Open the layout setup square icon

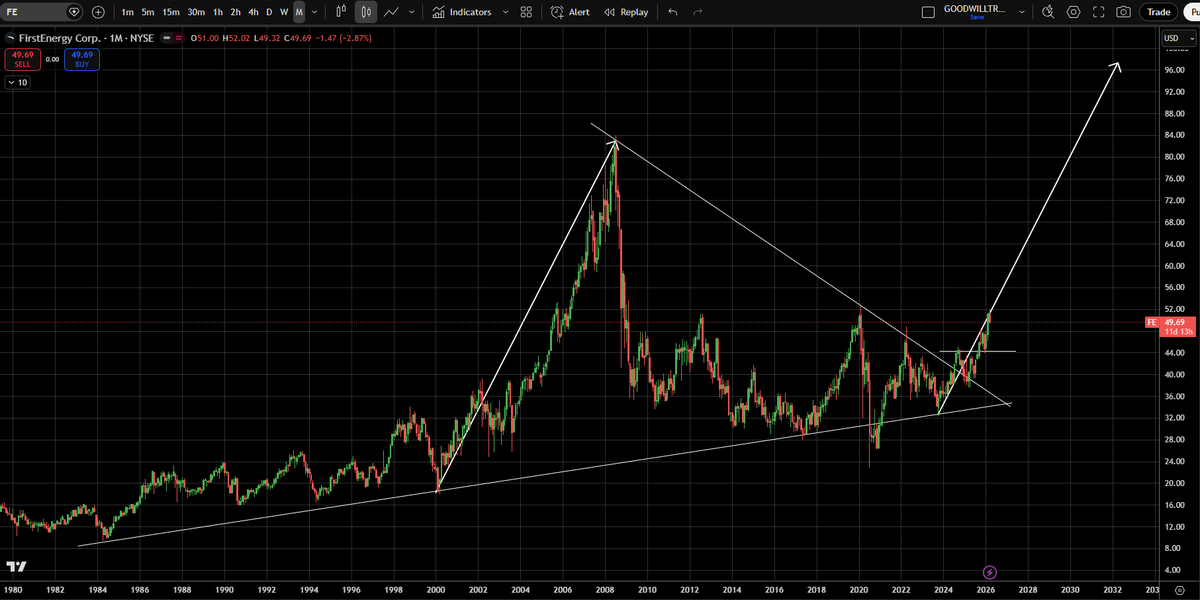click(927, 12)
